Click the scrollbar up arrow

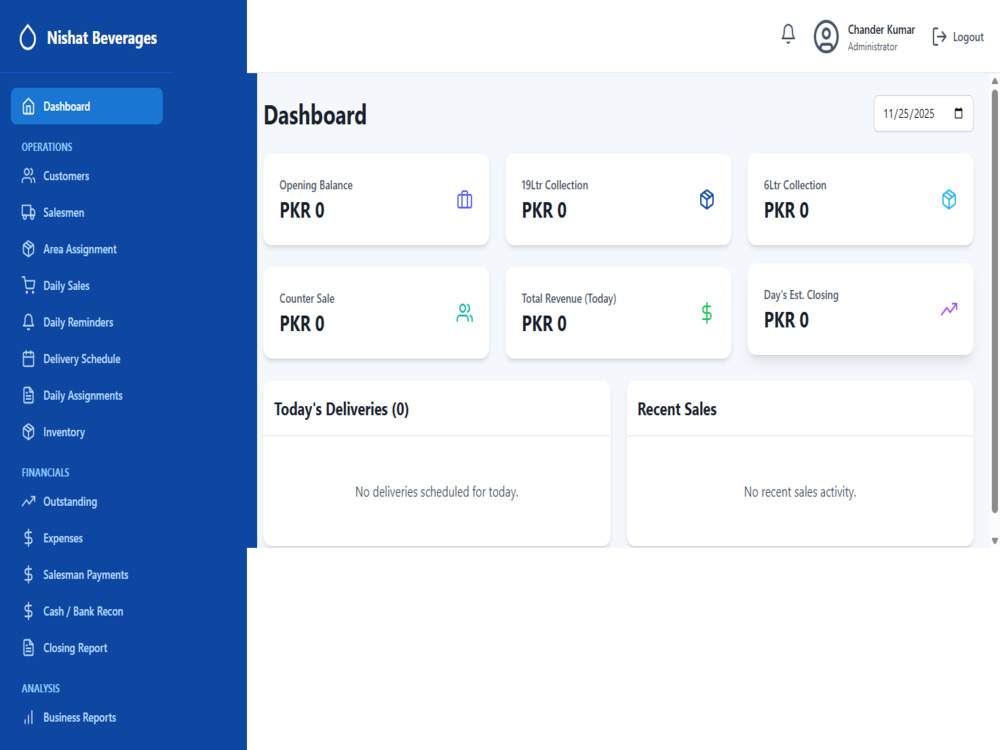(994, 81)
